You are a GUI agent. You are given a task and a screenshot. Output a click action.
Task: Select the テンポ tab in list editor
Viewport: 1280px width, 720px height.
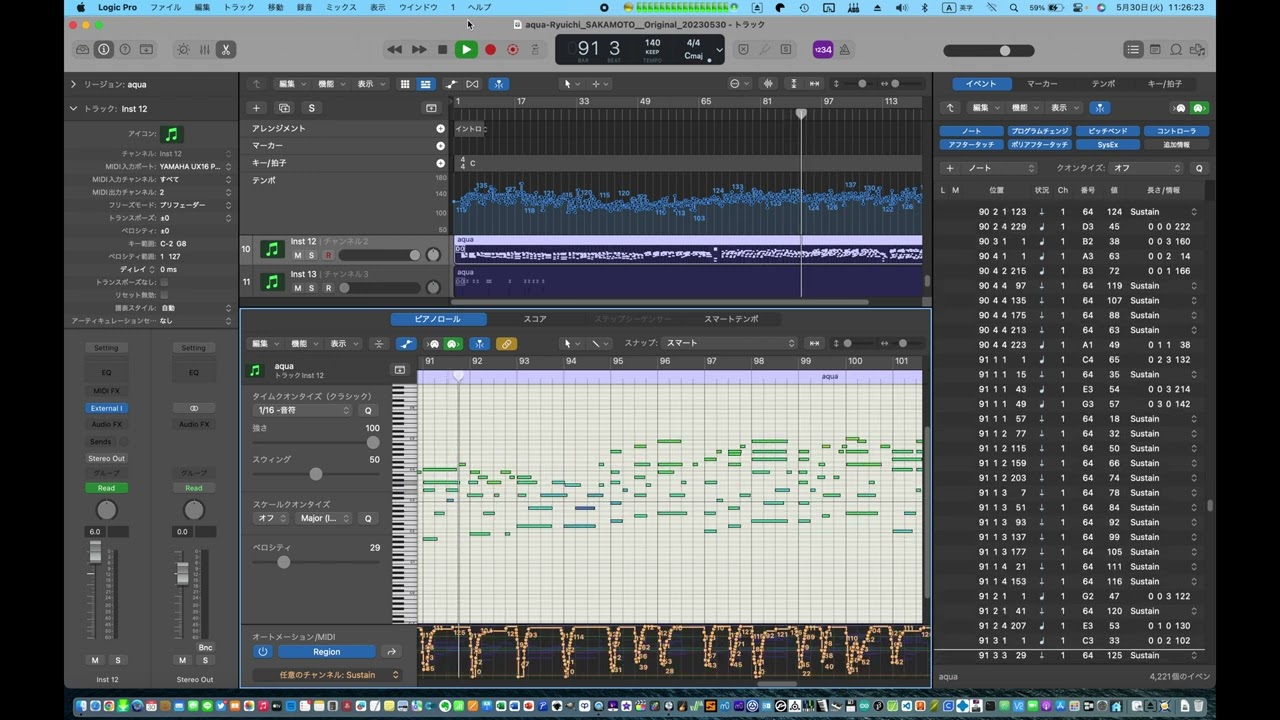click(1103, 84)
